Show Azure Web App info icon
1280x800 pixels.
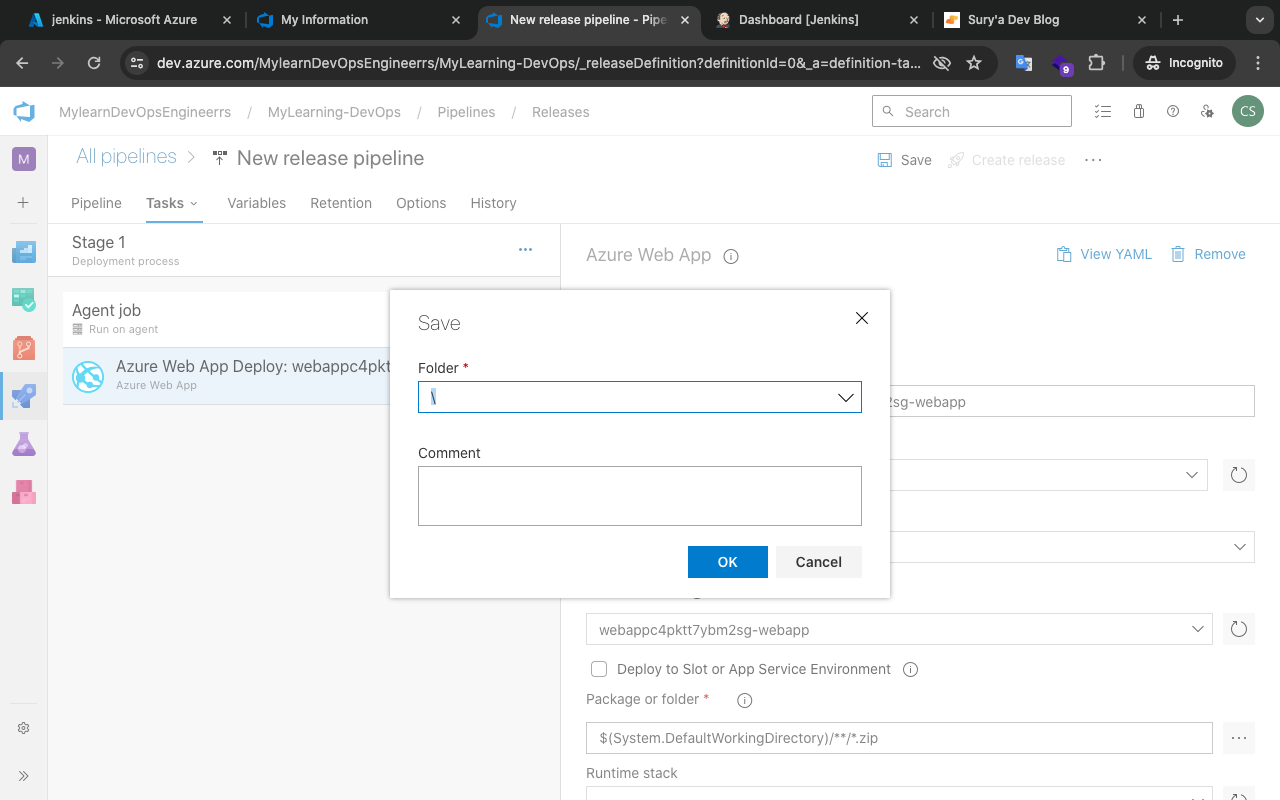coord(731,256)
